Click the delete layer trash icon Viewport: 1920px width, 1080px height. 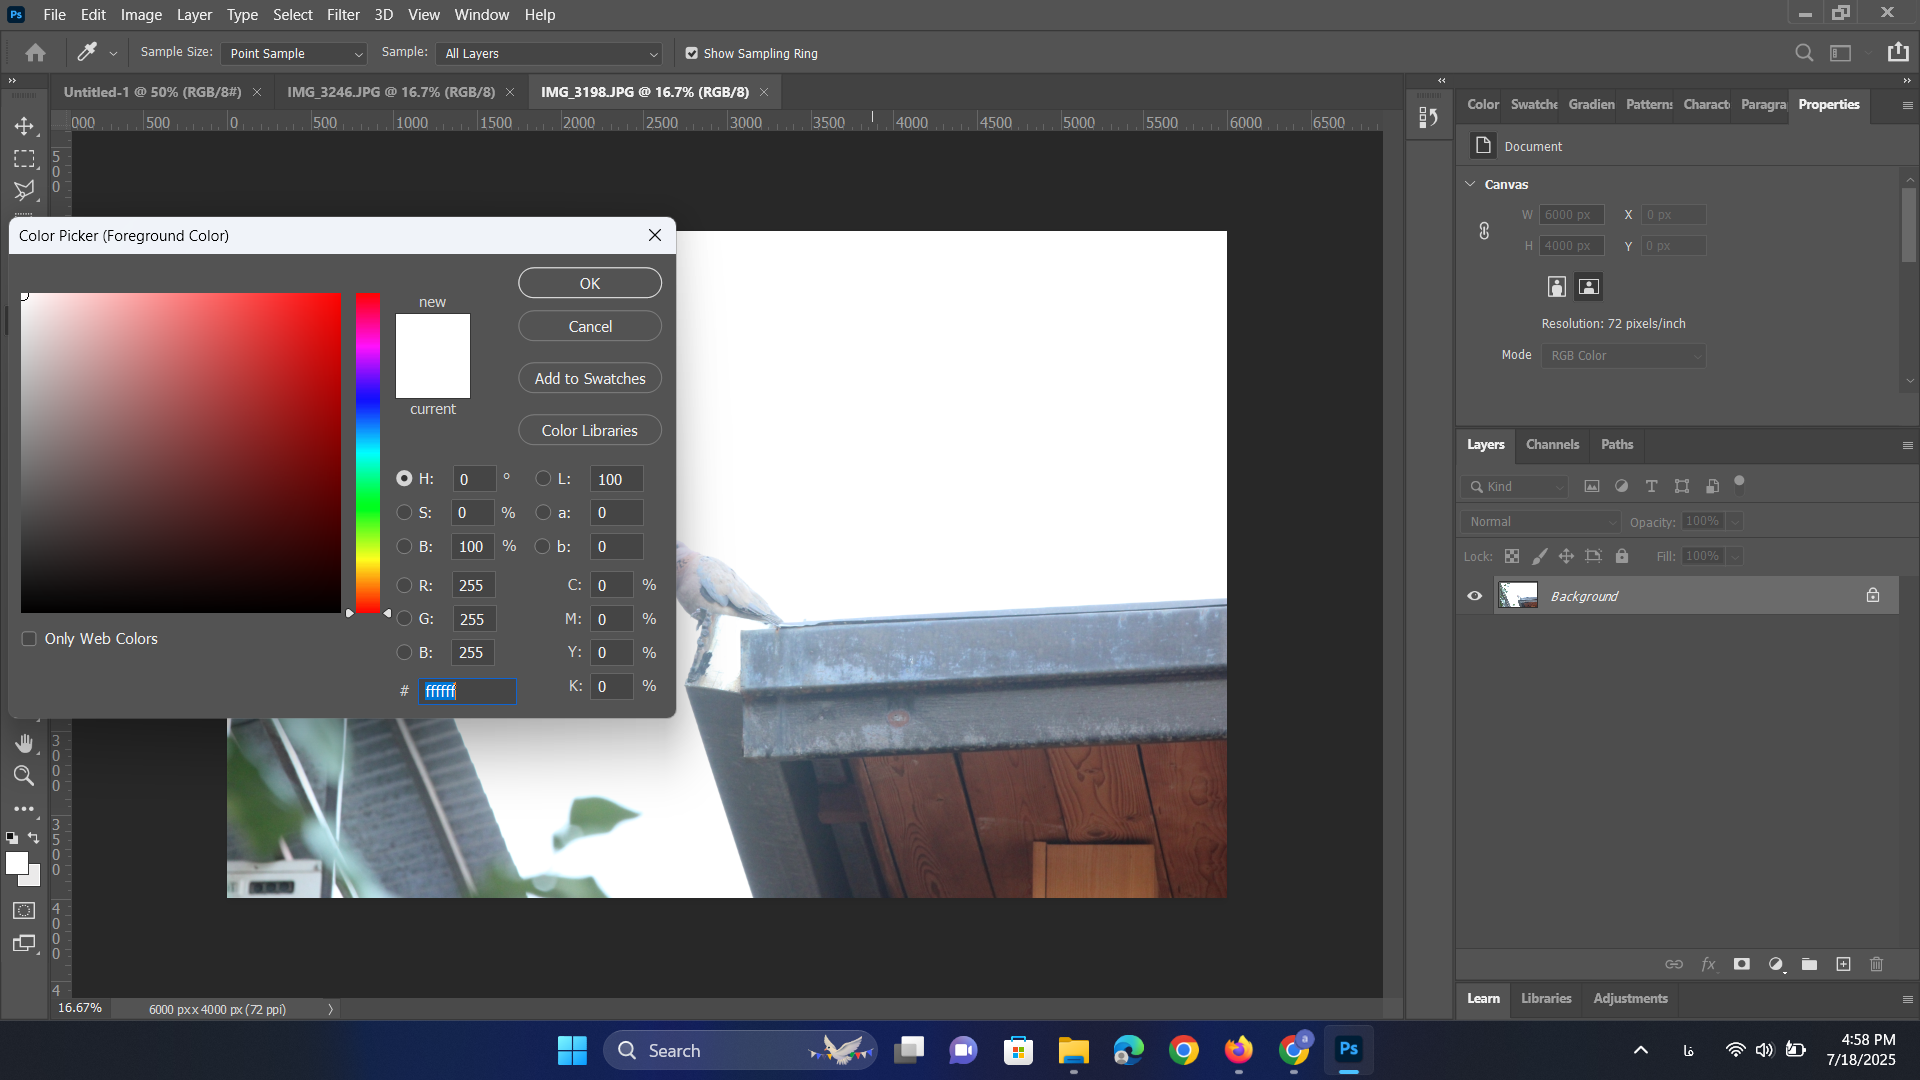[x=1876, y=964]
